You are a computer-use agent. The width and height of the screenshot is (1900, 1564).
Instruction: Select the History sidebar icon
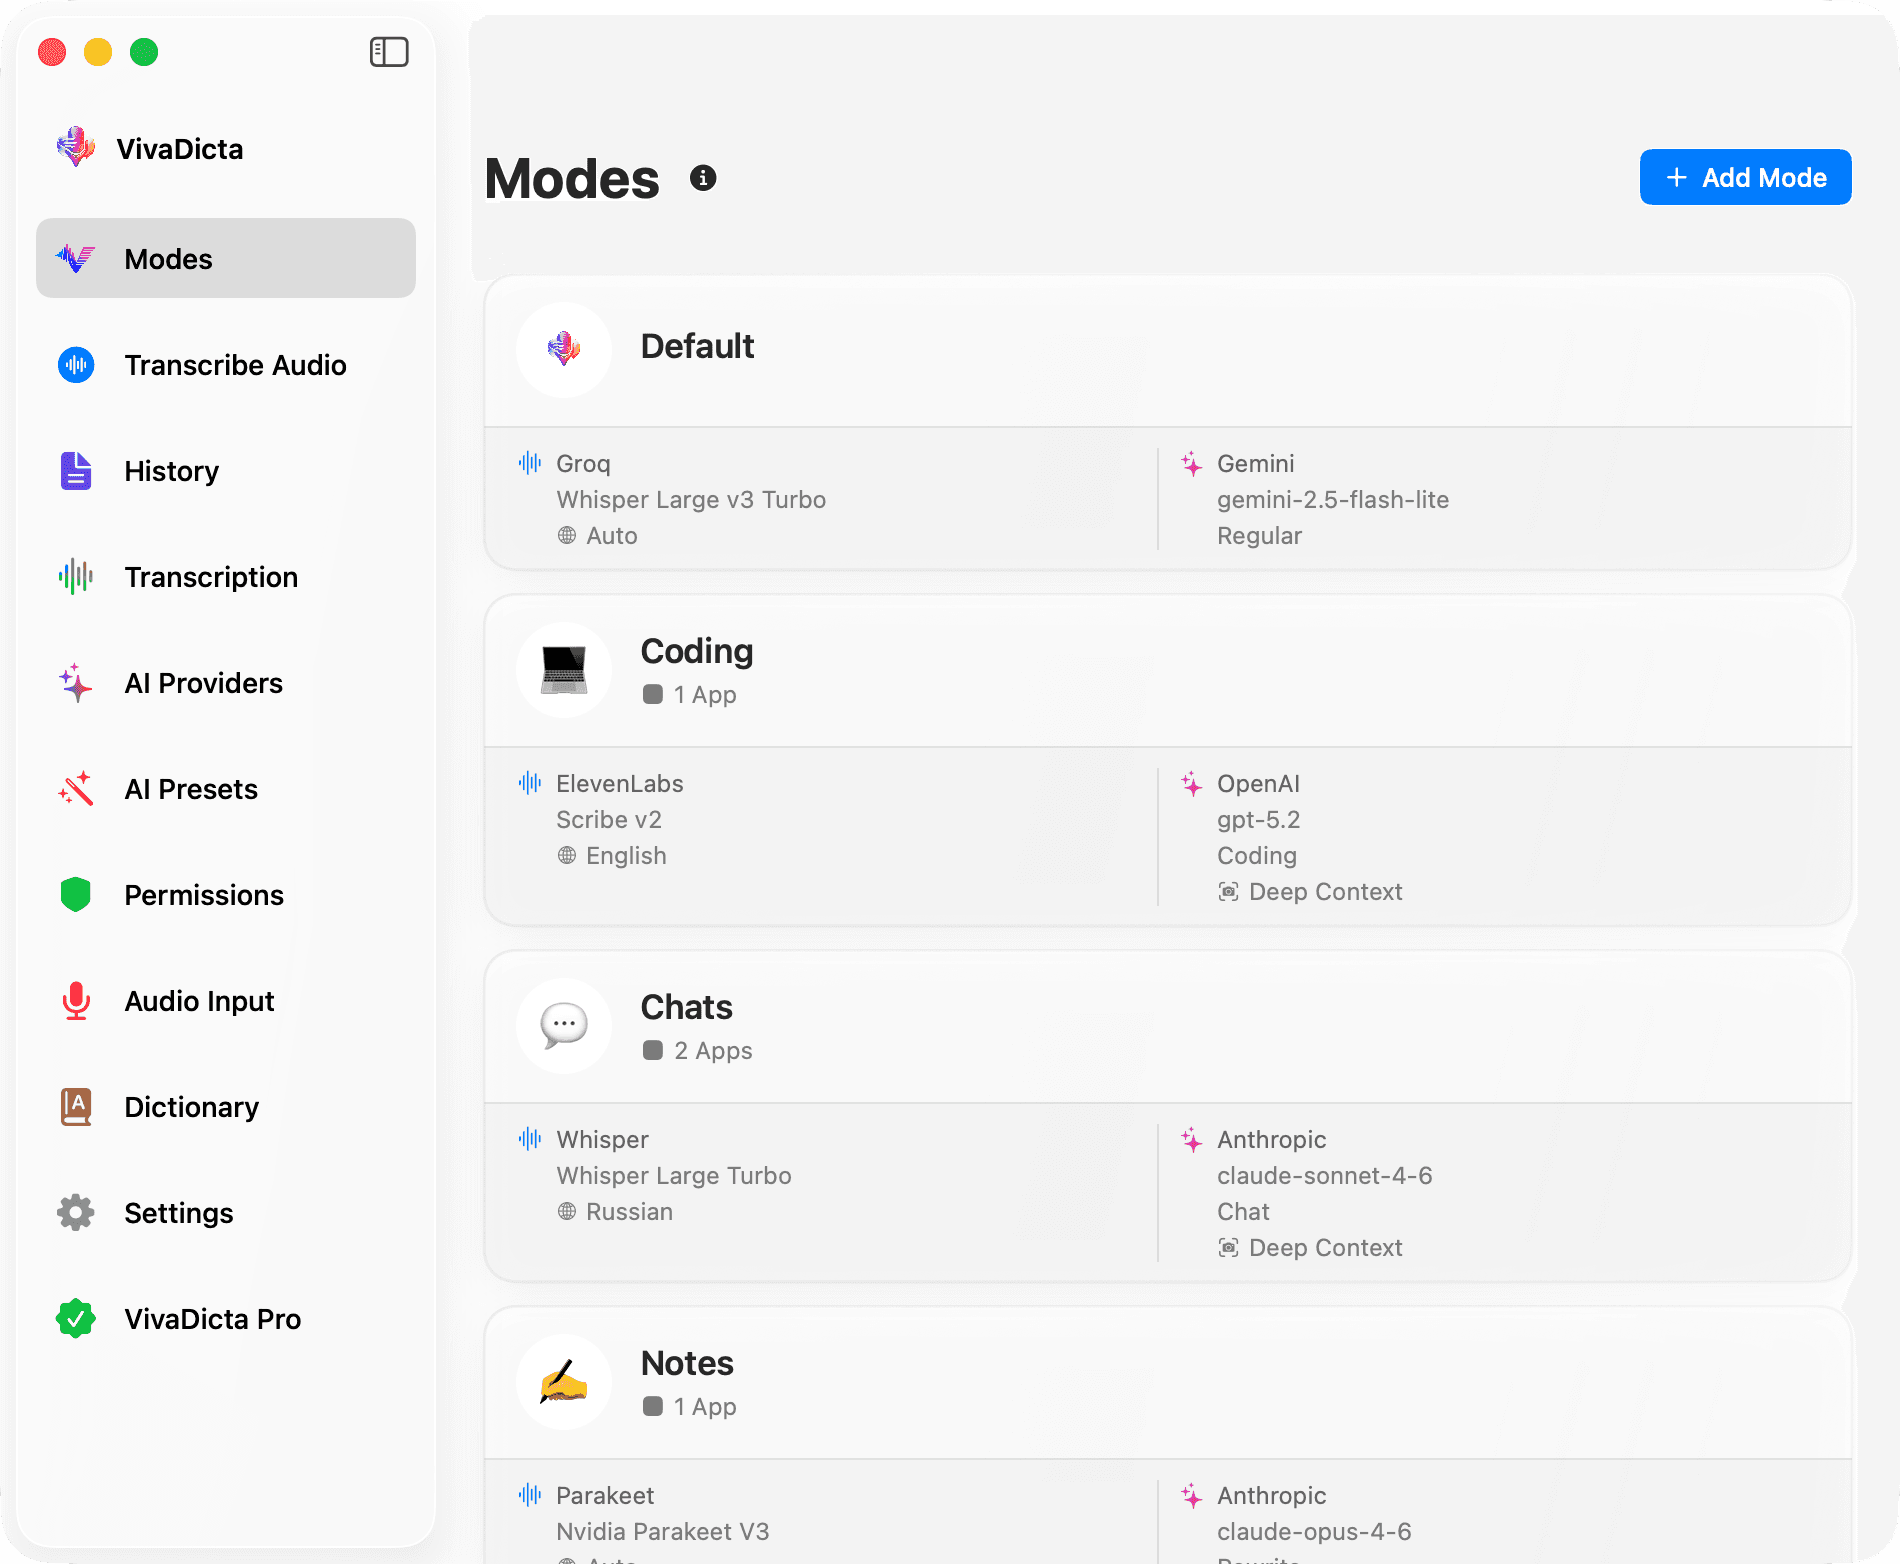click(x=75, y=470)
